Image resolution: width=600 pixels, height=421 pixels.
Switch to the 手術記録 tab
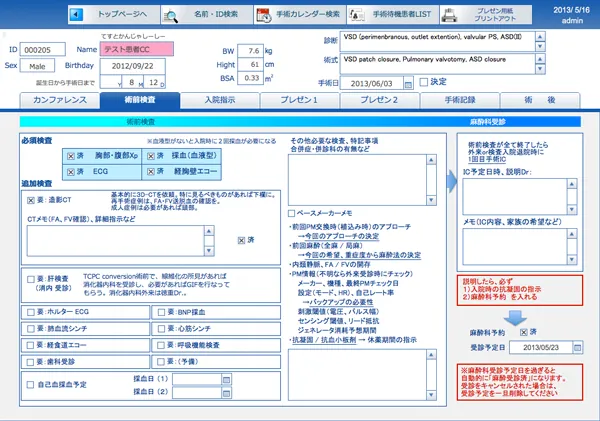click(x=460, y=100)
